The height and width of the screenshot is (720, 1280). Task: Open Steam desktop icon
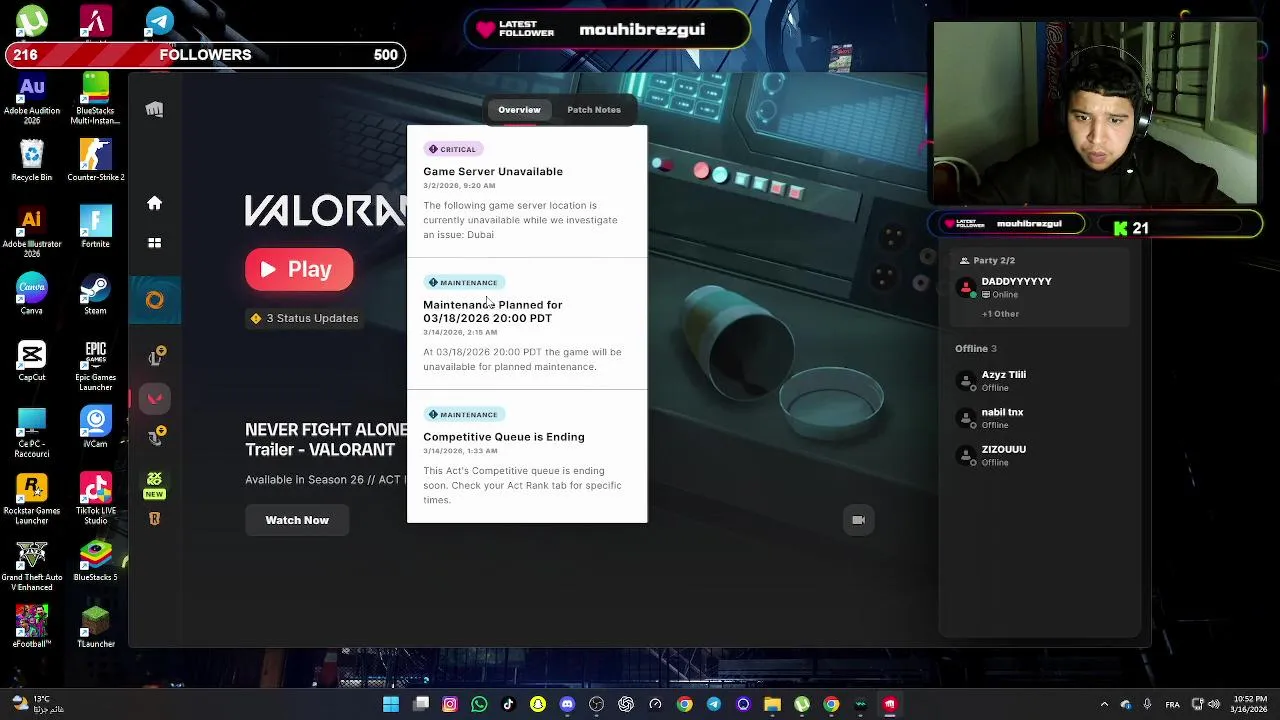(x=96, y=293)
